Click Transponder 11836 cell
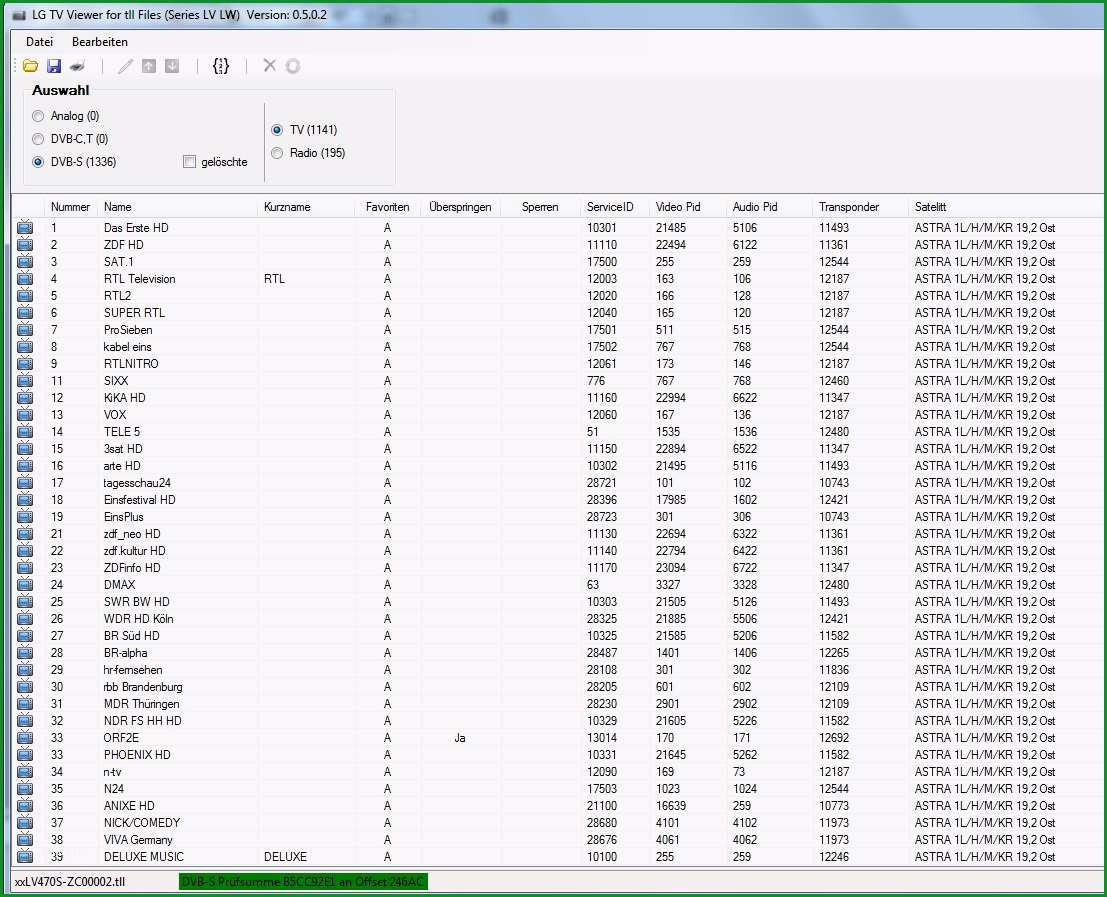This screenshot has height=897, width=1107. [834, 670]
